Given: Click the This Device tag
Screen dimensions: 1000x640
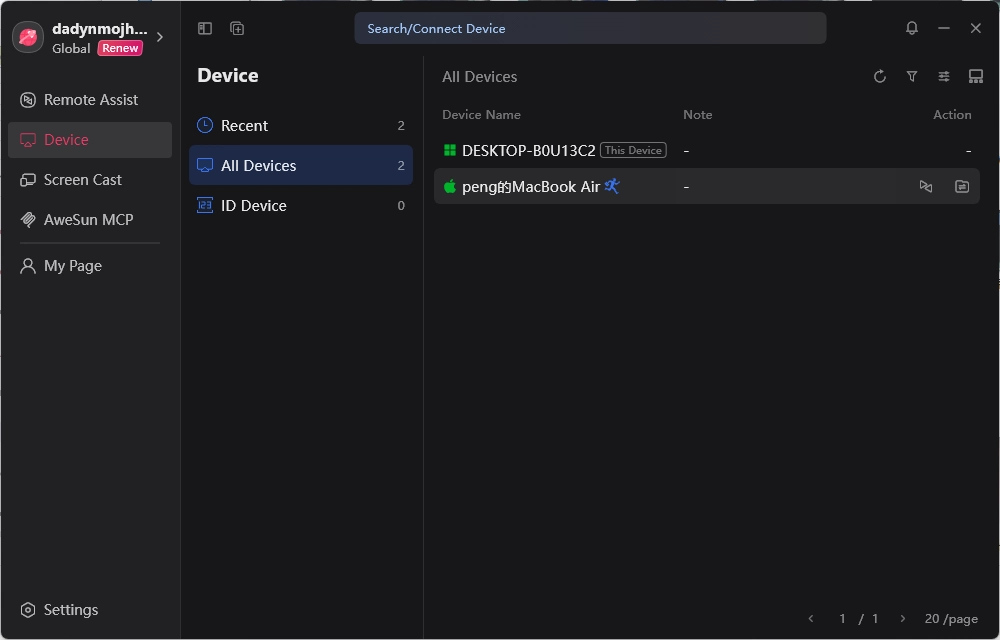Looking at the screenshot, I should 633,150.
